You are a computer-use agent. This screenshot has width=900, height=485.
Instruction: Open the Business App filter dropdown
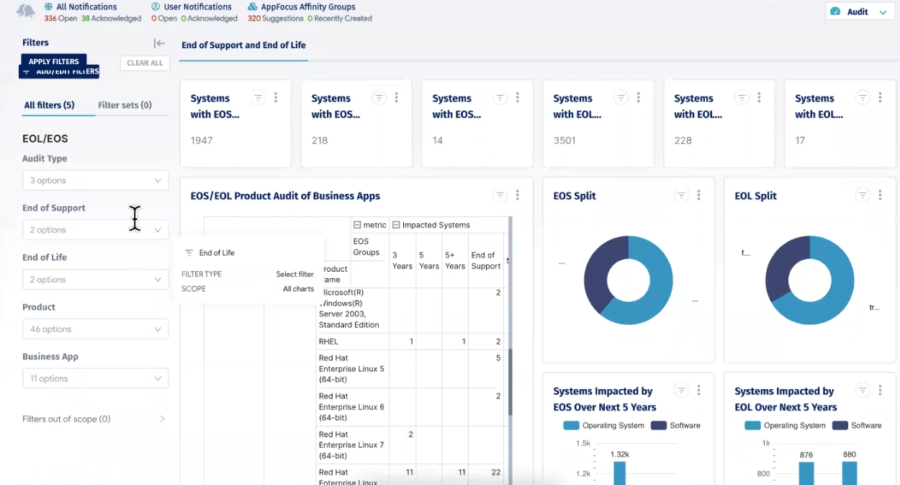click(95, 379)
